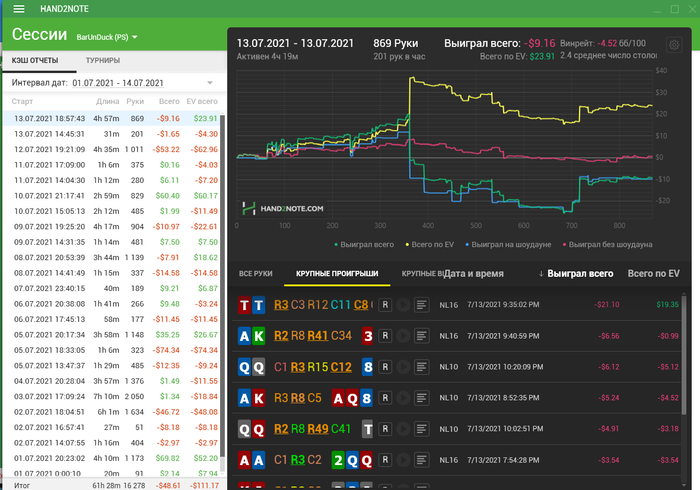
Task: Toggle 'Выиграл без шоудауна' pink legend
Action: pos(607,245)
